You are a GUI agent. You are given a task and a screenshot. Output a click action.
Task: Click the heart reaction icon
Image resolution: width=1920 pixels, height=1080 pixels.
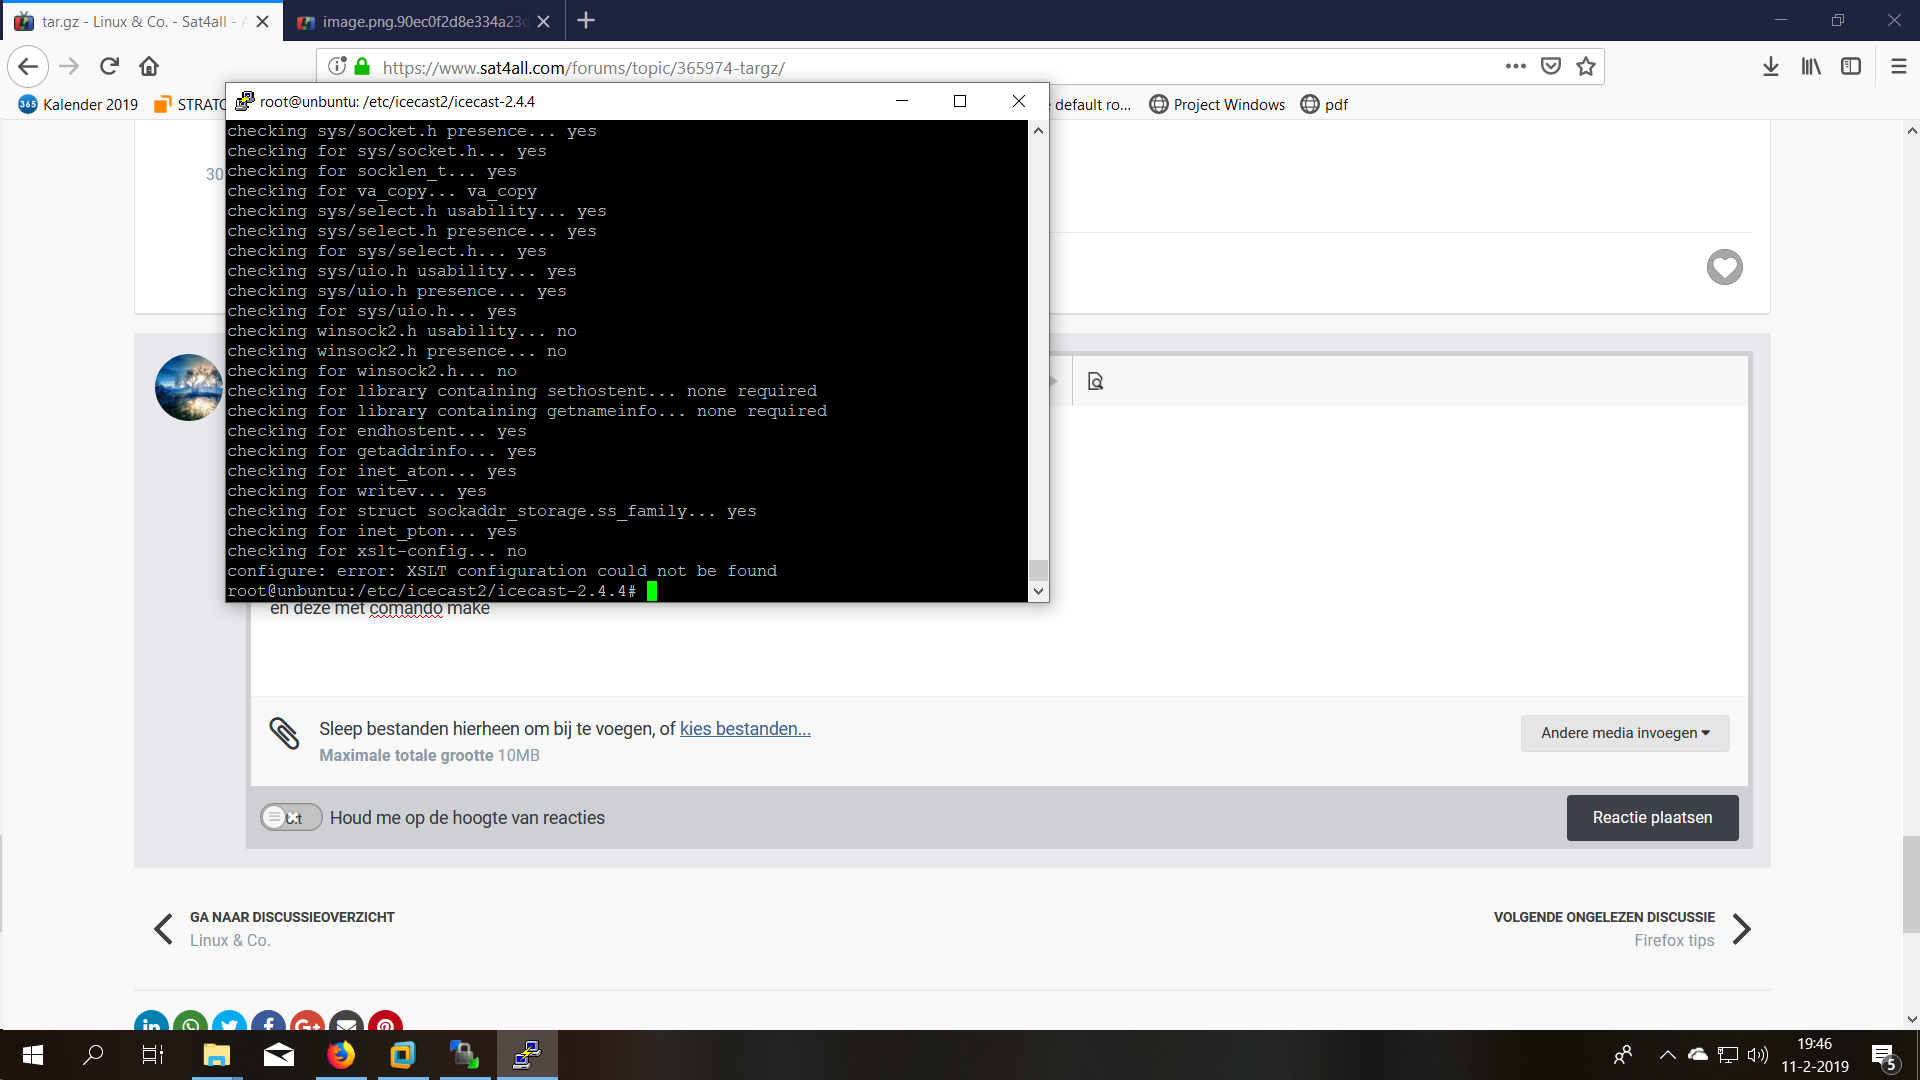point(1724,267)
